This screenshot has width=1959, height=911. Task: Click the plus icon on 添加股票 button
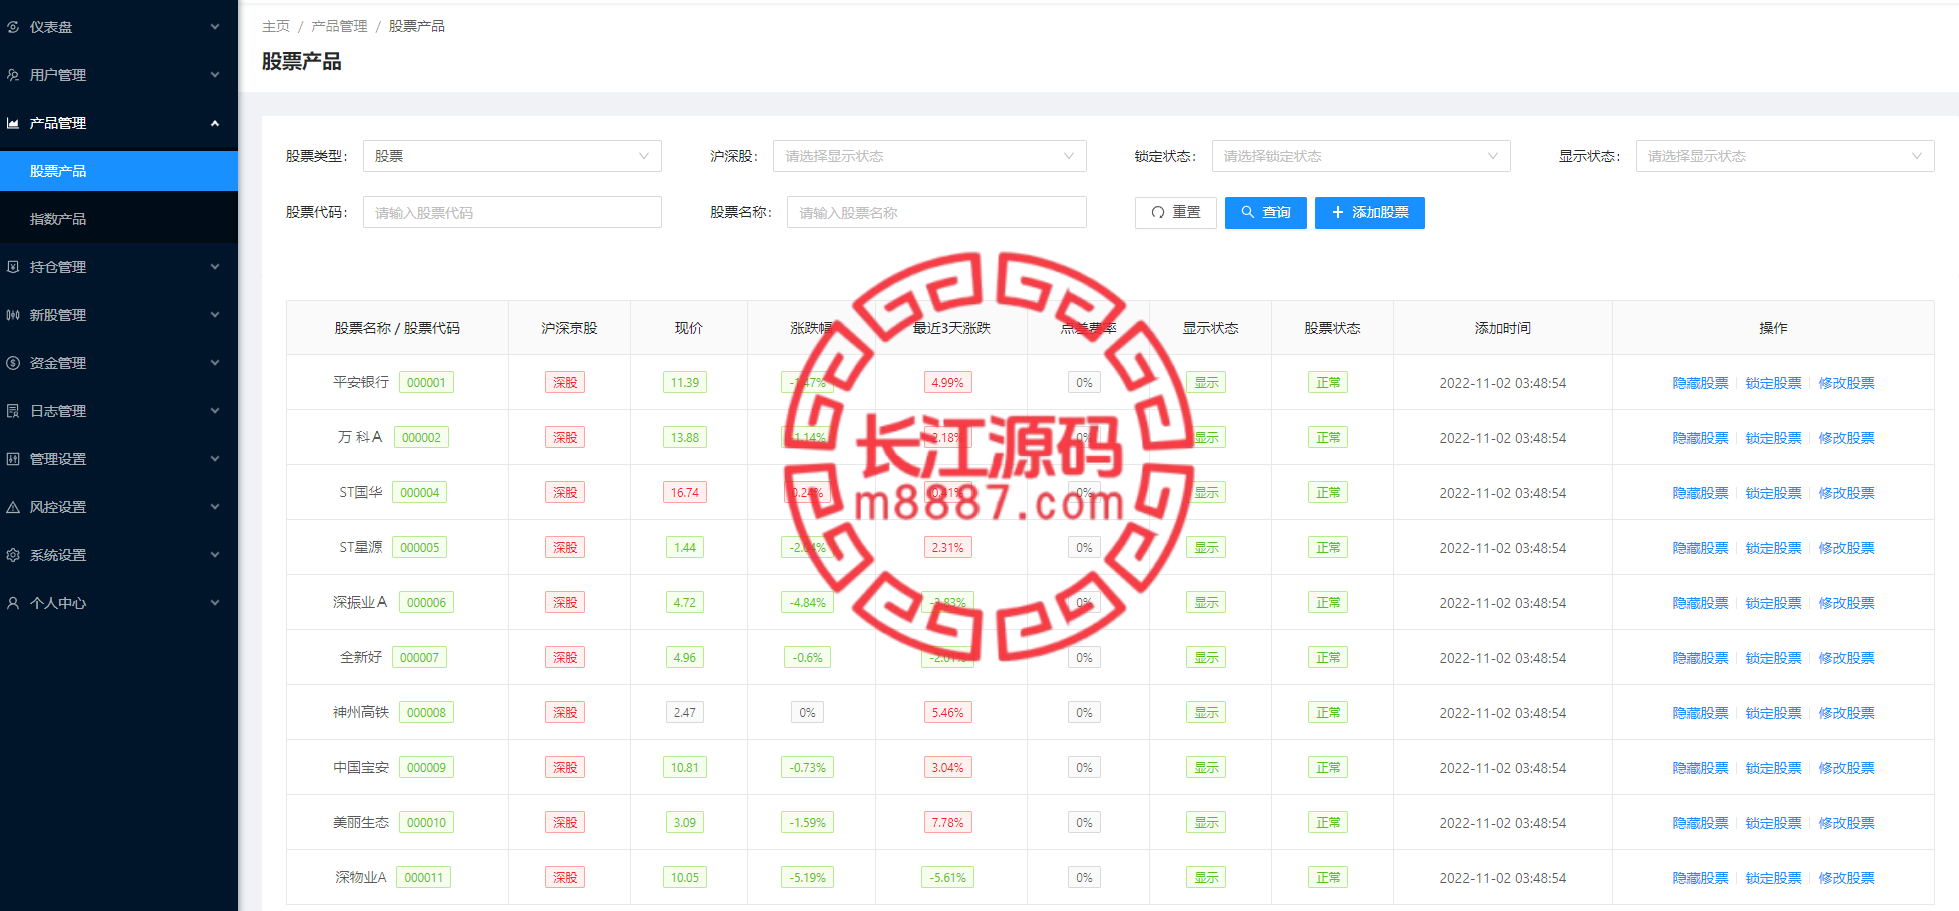pos(1338,212)
